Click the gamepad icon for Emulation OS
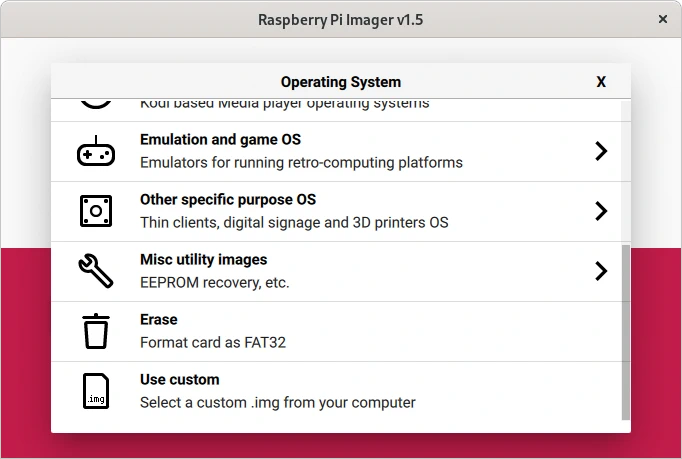Image resolution: width=682 pixels, height=459 pixels. [96, 151]
